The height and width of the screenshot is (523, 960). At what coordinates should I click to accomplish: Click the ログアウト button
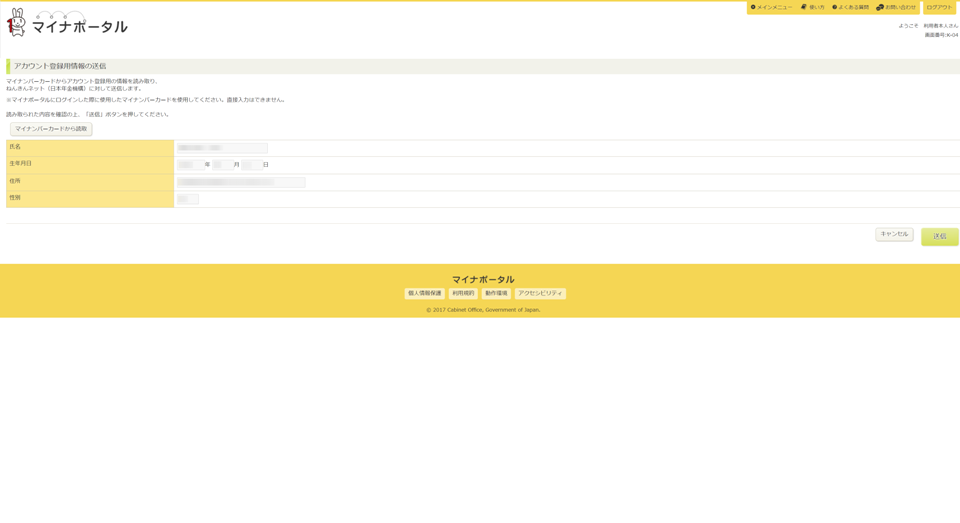(x=939, y=7)
